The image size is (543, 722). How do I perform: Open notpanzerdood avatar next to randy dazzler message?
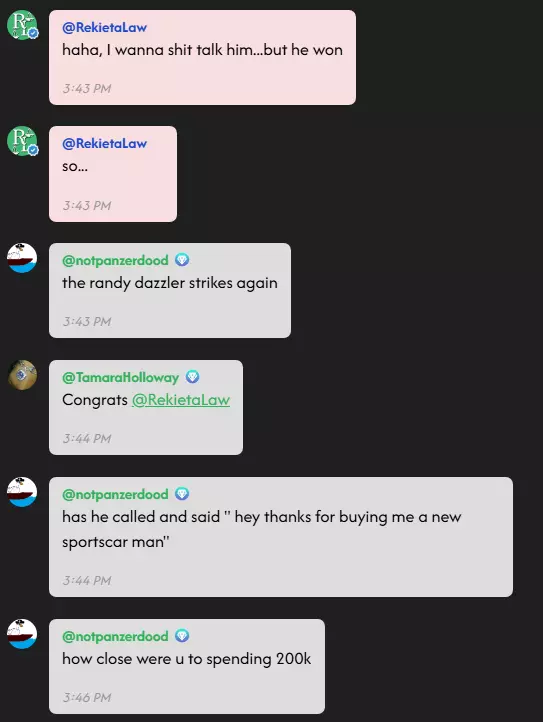coord(22,258)
